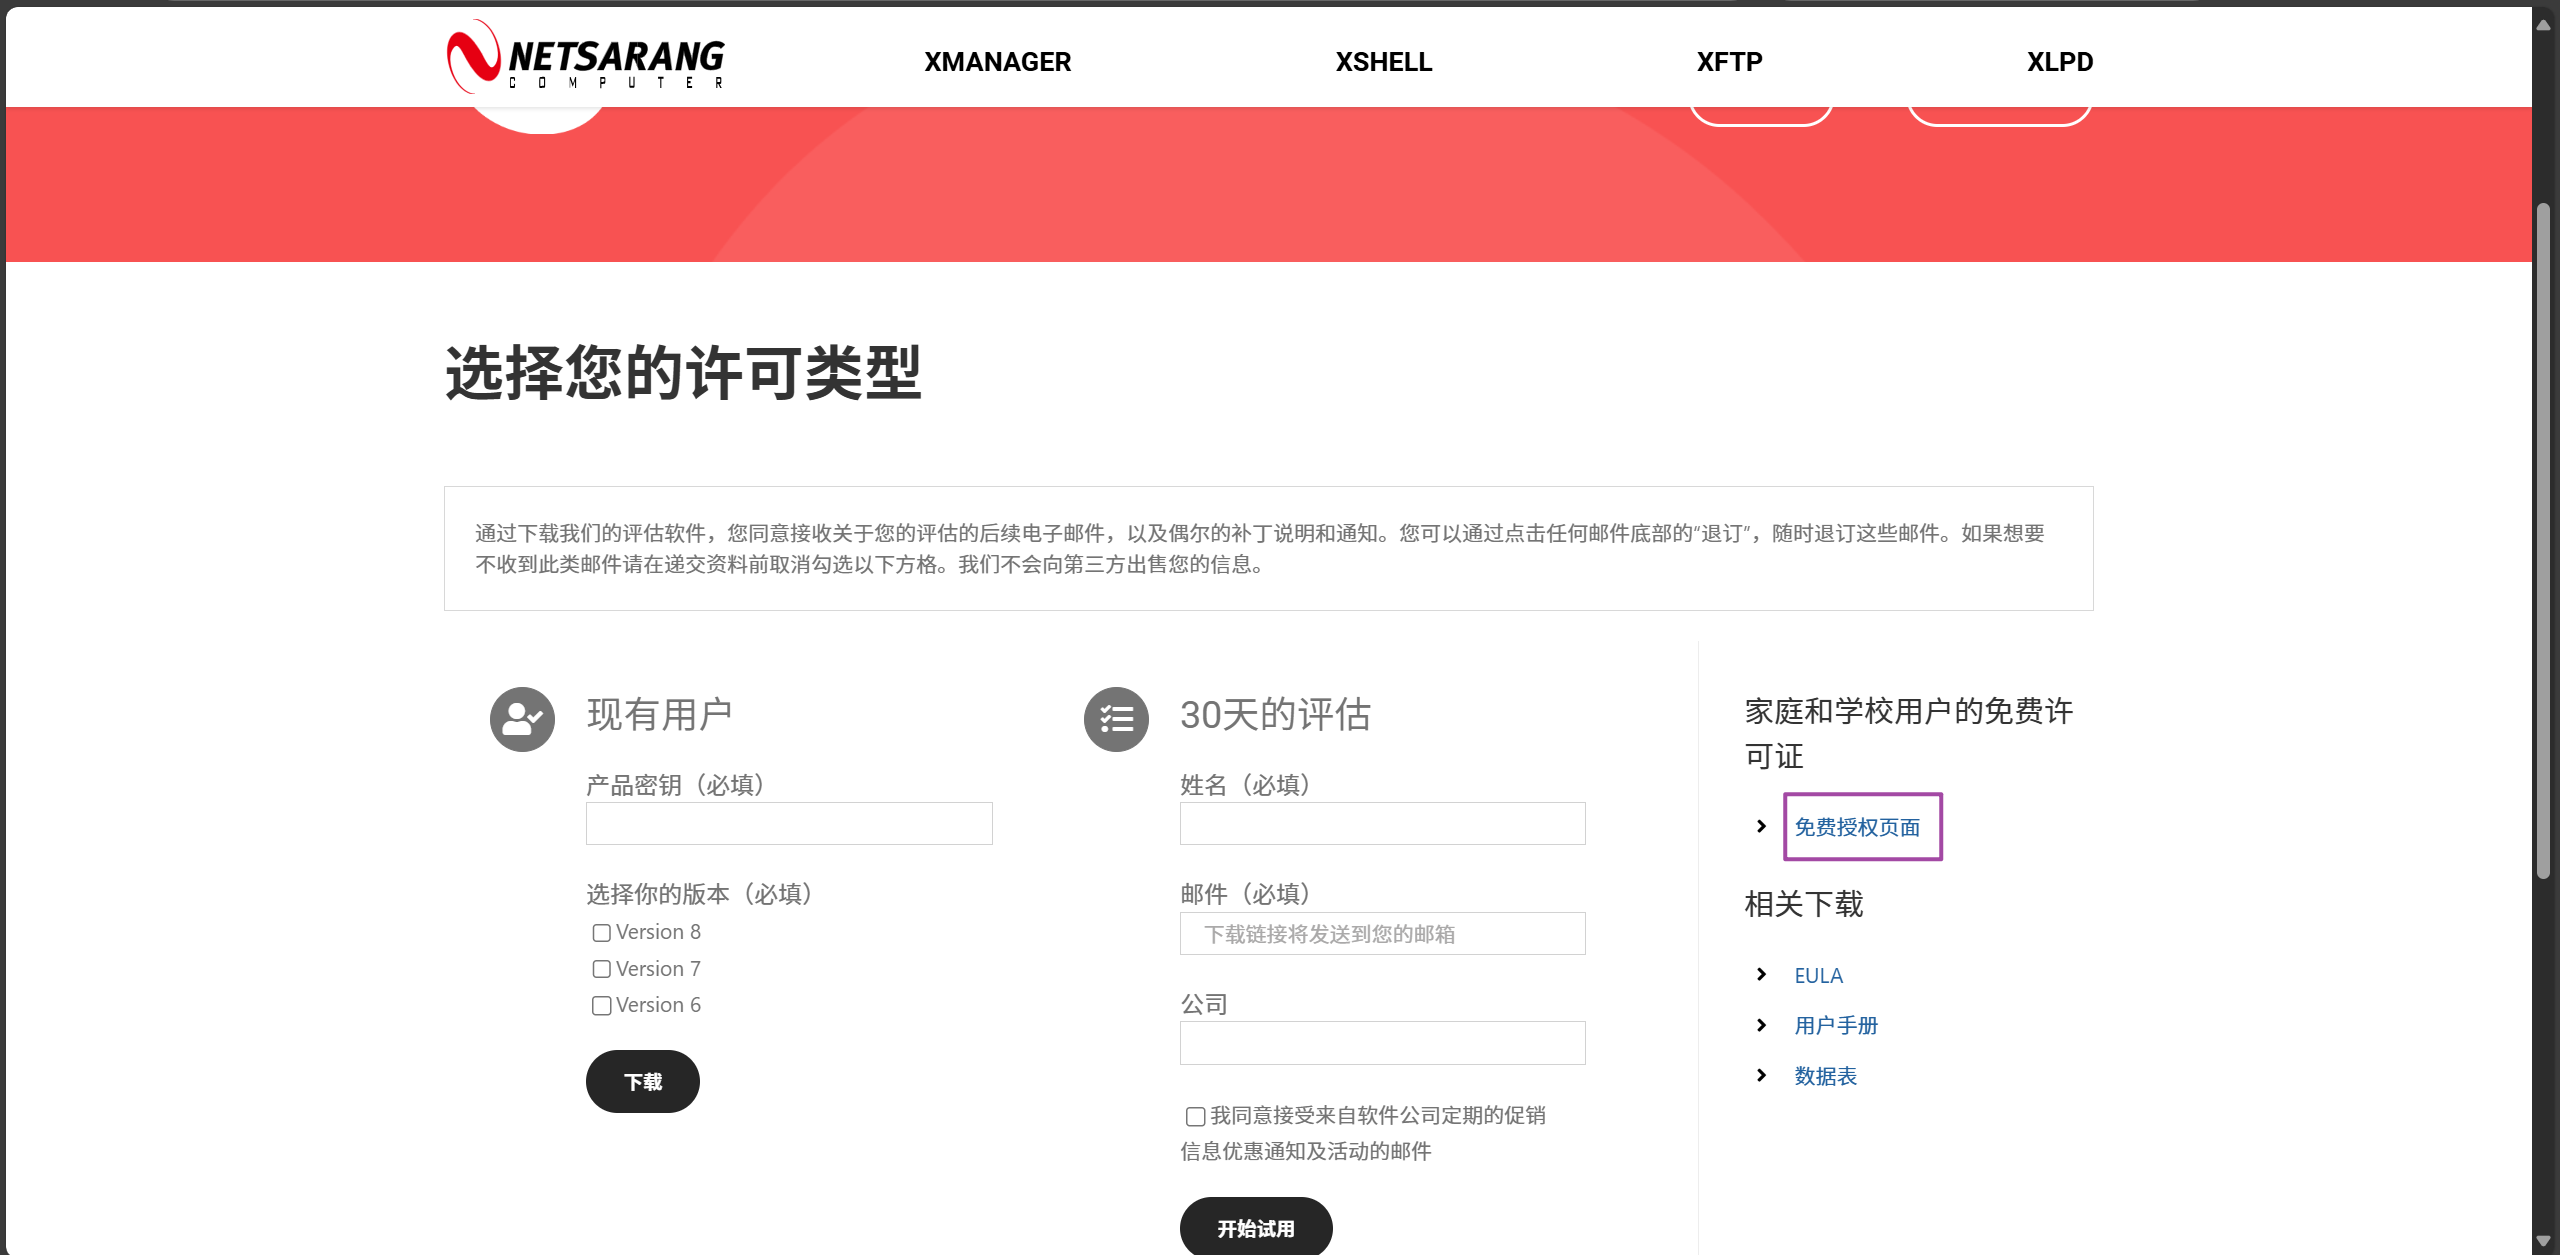The width and height of the screenshot is (2560, 1255).
Task: Focus the 产品密钥 product key field
Action: tap(789, 824)
